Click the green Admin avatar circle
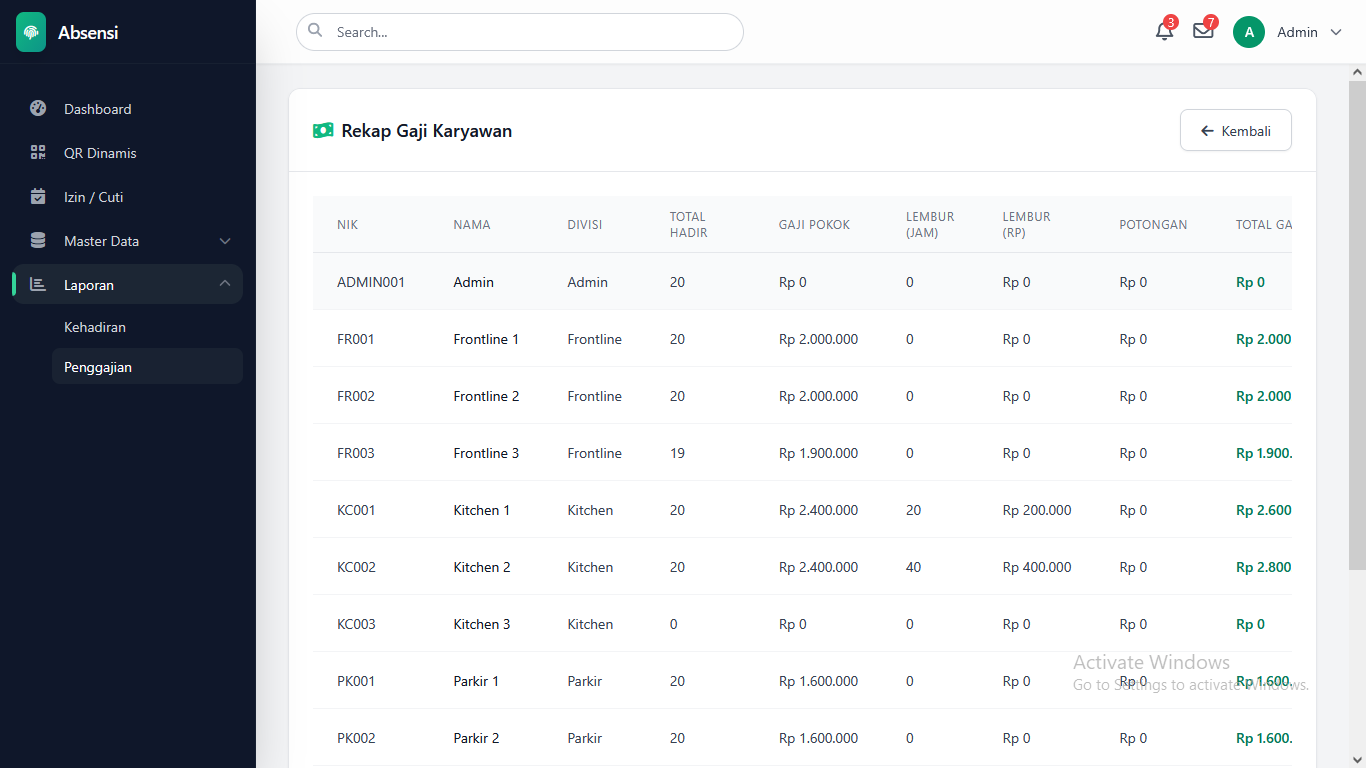The image size is (1366, 768). click(1248, 32)
